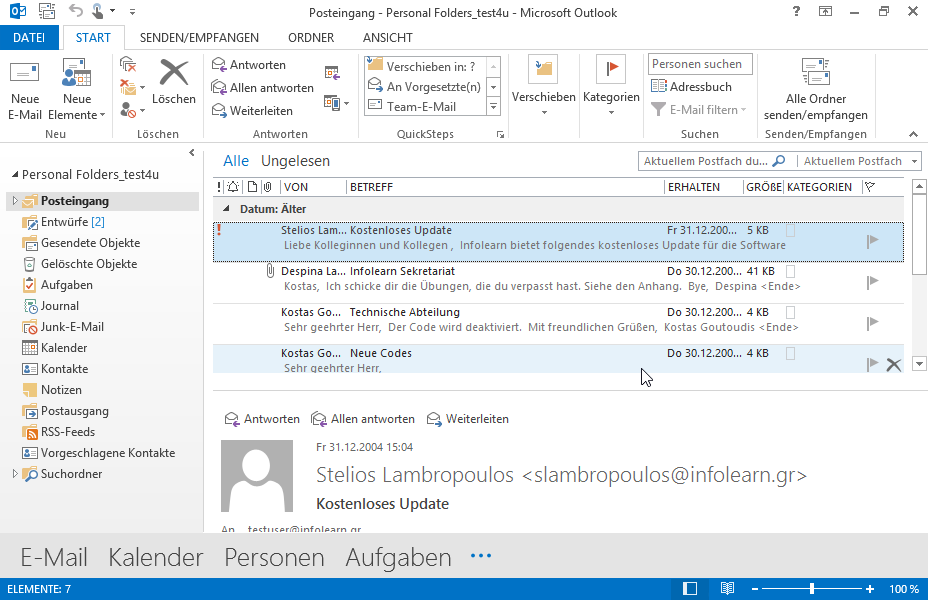The width and height of the screenshot is (928, 600).
Task: Toggle category box of Infolearn Sekretariat mail
Action: (x=790, y=272)
